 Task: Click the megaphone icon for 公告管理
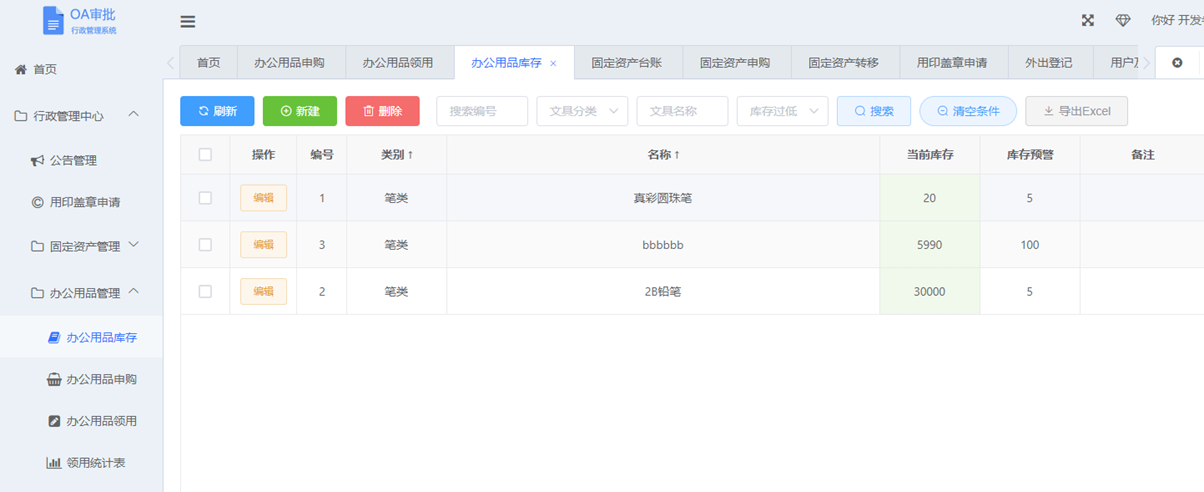[x=37, y=160]
